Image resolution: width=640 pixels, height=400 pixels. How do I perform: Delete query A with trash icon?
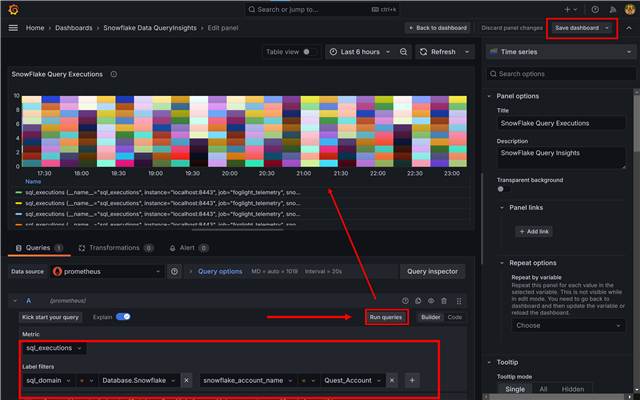pyautogui.click(x=444, y=301)
